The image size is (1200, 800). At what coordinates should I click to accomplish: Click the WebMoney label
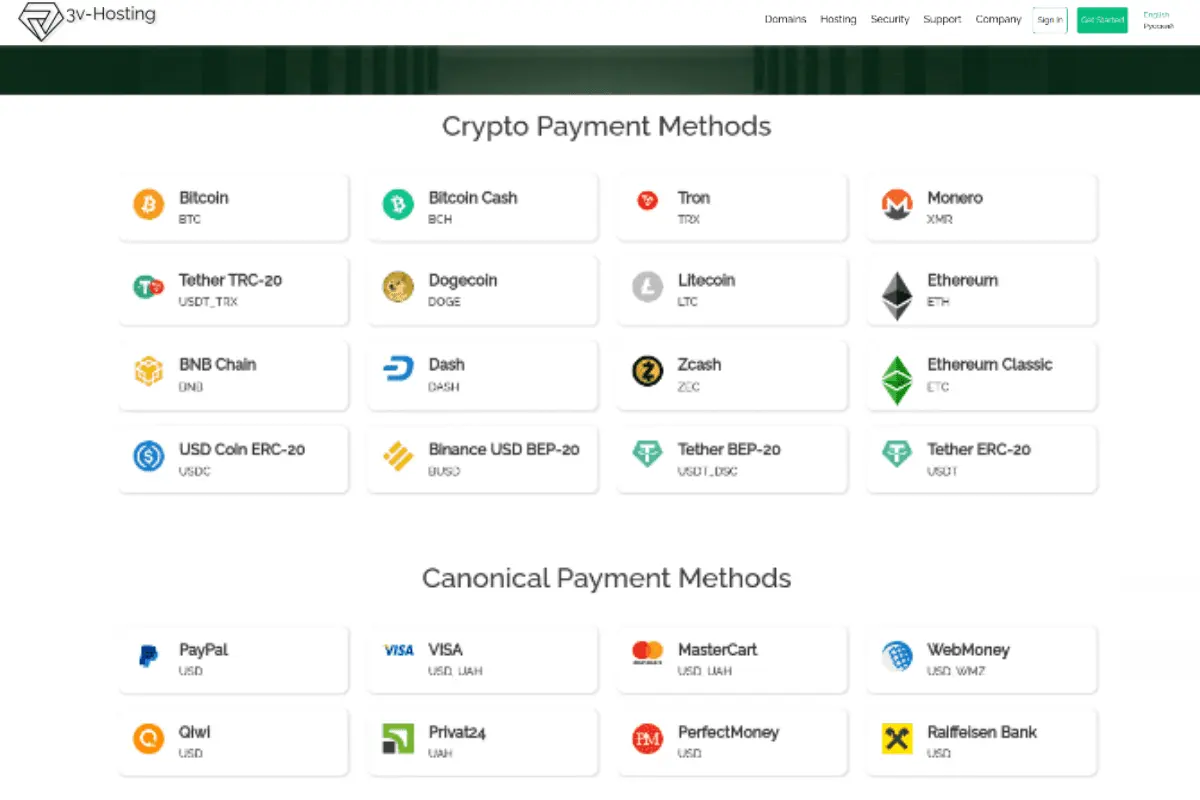(x=968, y=650)
